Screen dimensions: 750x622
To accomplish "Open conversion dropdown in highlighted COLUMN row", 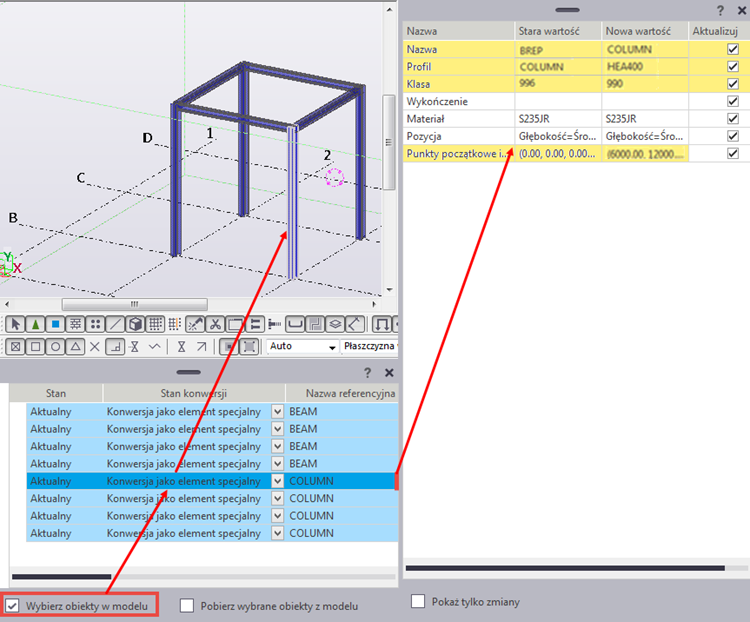I will (277, 481).
